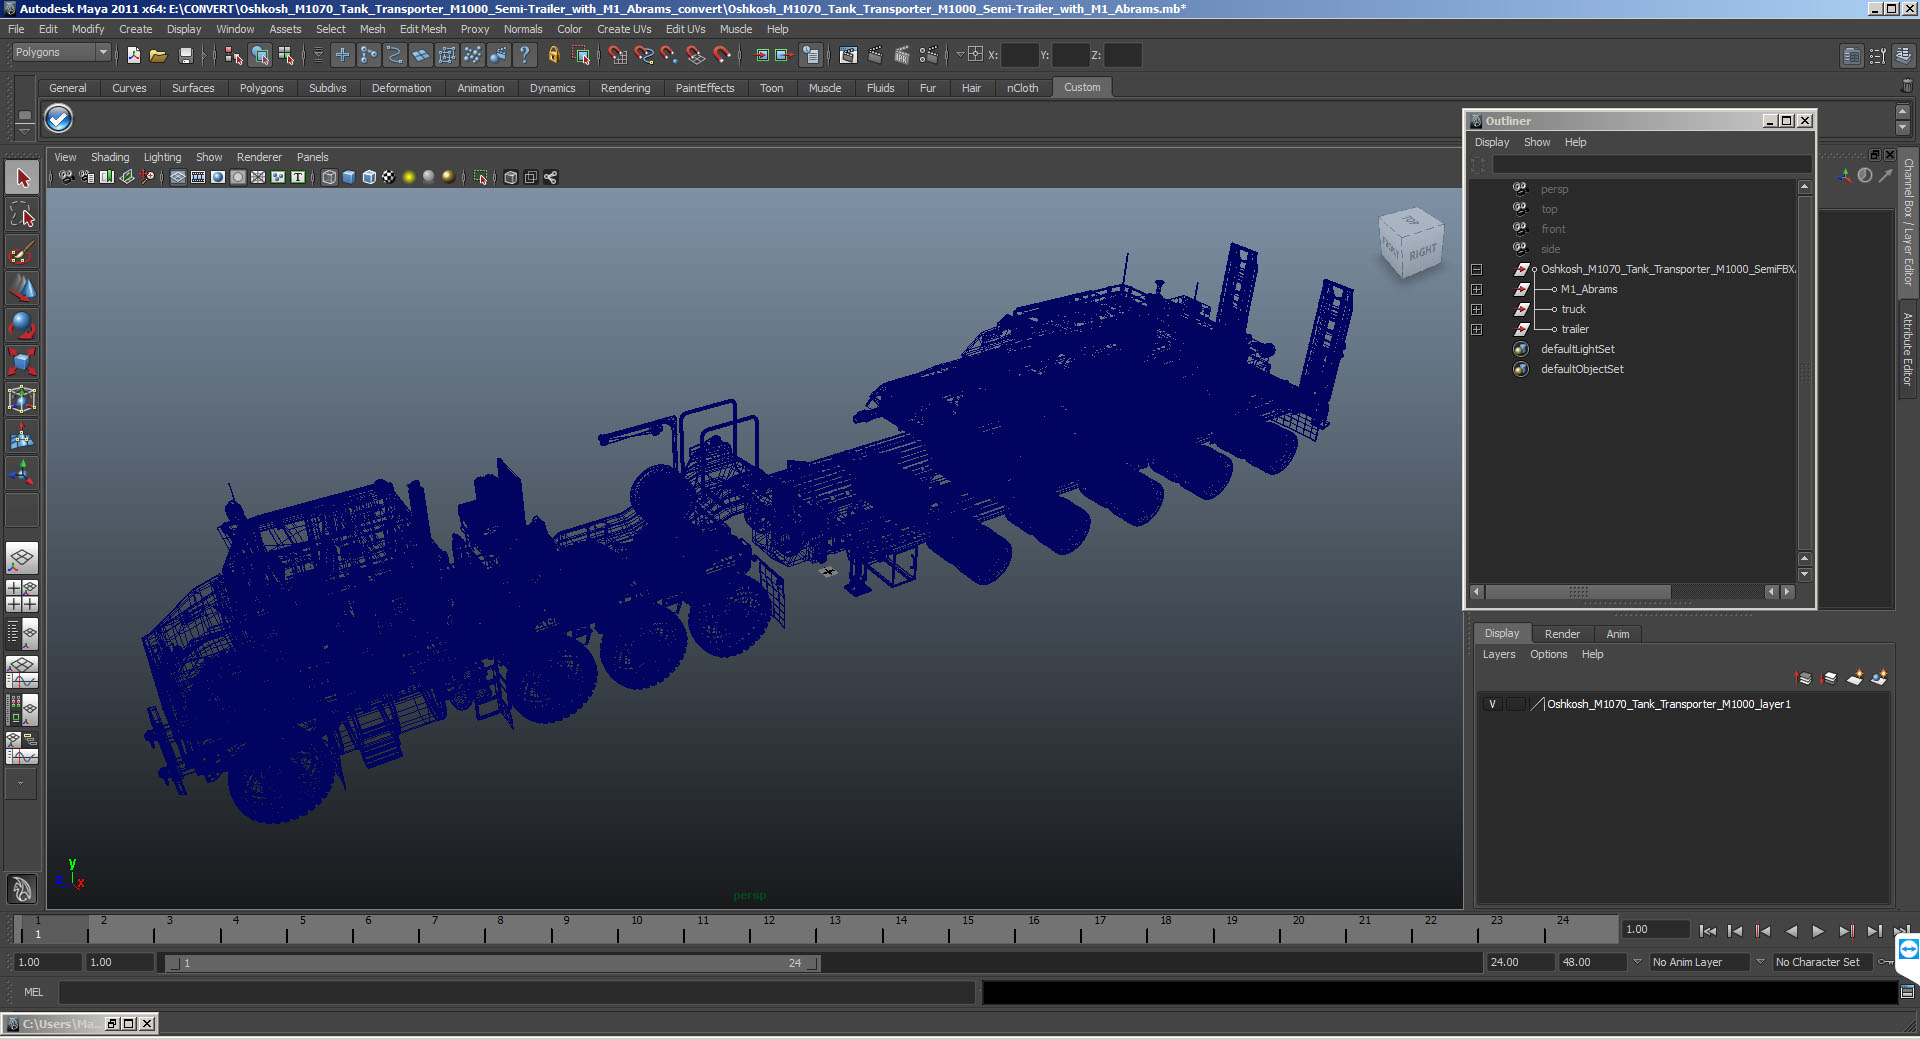This screenshot has width=1920, height=1040.
Task: Enable snap to curves magnet icon
Action: pyautogui.click(x=643, y=55)
